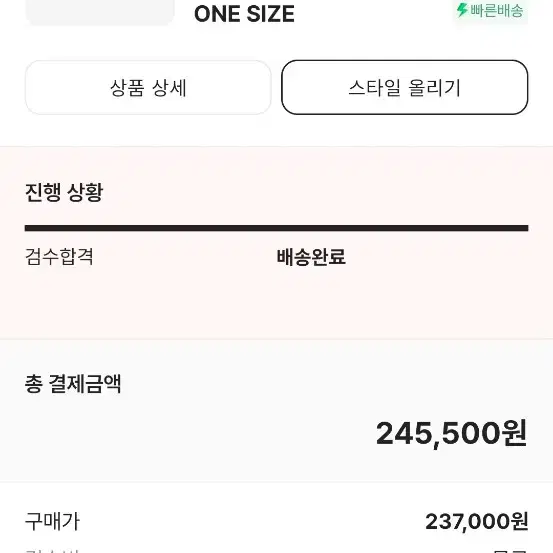Tap the 구매가 row label
This screenshot has height=553, width=553.
pyautogui.click(x=53, y=522)
